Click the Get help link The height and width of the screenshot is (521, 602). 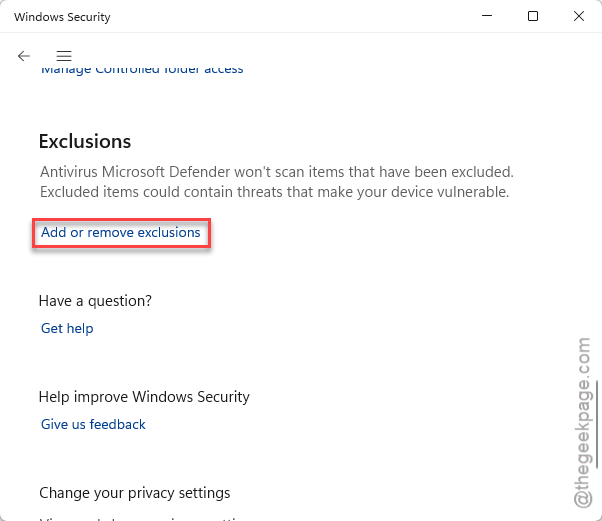(x=67, y=329)
